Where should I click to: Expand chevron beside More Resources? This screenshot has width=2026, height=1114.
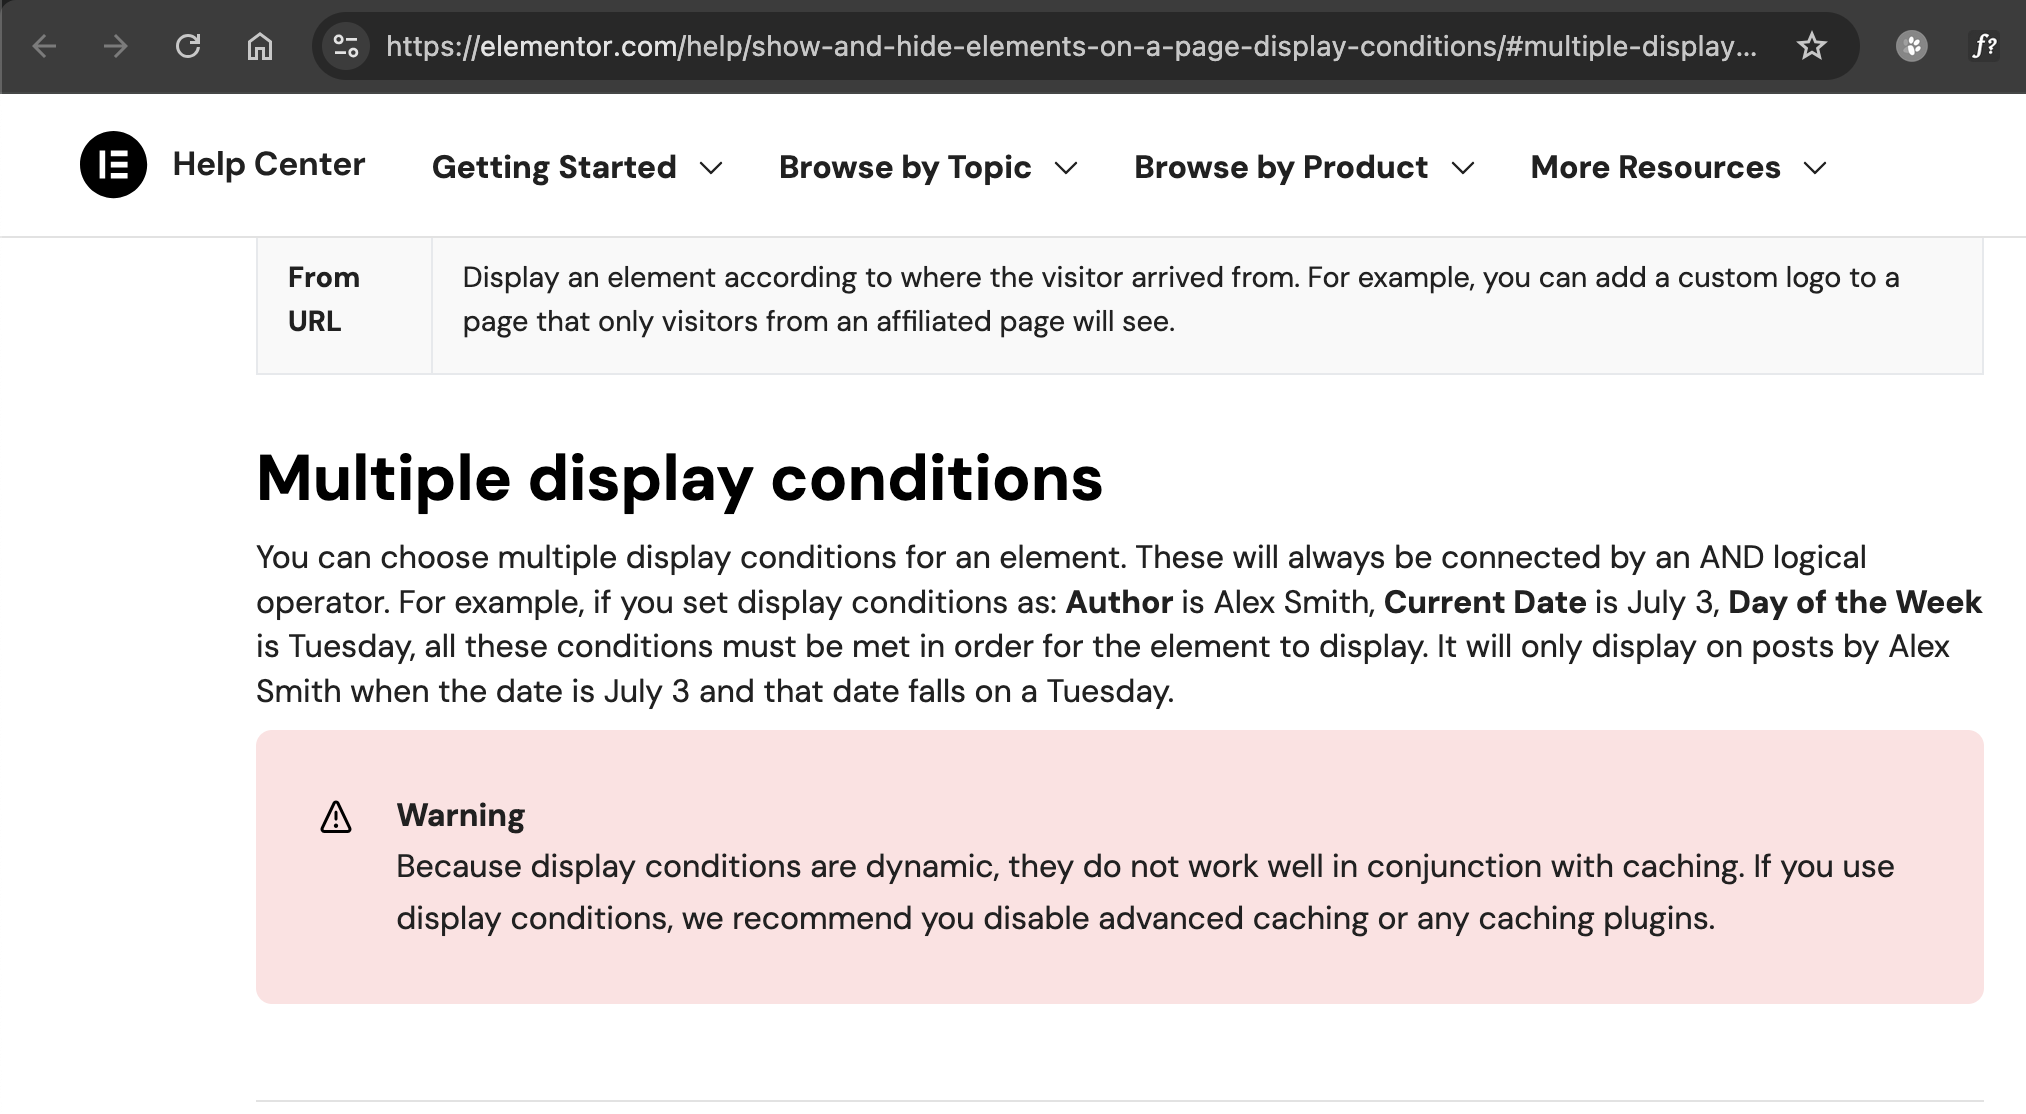click(1815, 168)
